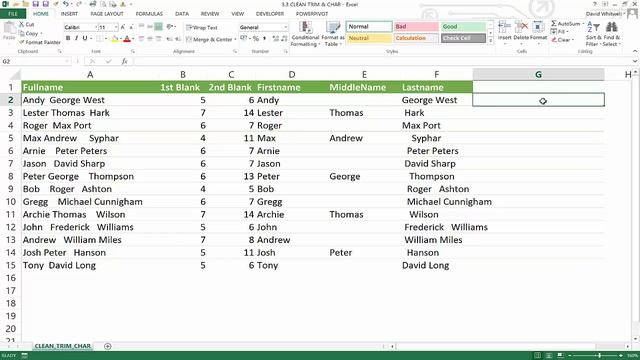Apply the Normal cell style
Image resolution: width=640 pixels, height=360 pixels.
(x=369, y=27)
